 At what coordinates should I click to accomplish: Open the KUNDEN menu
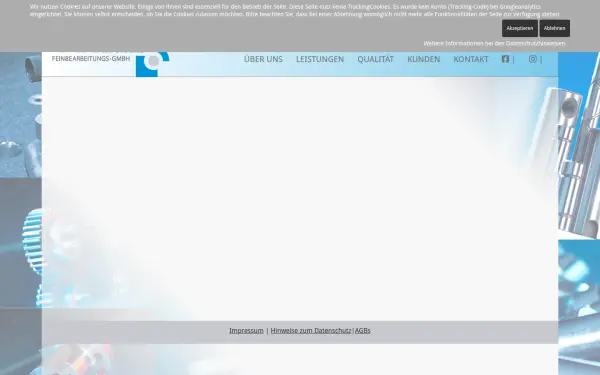point(424,59)
